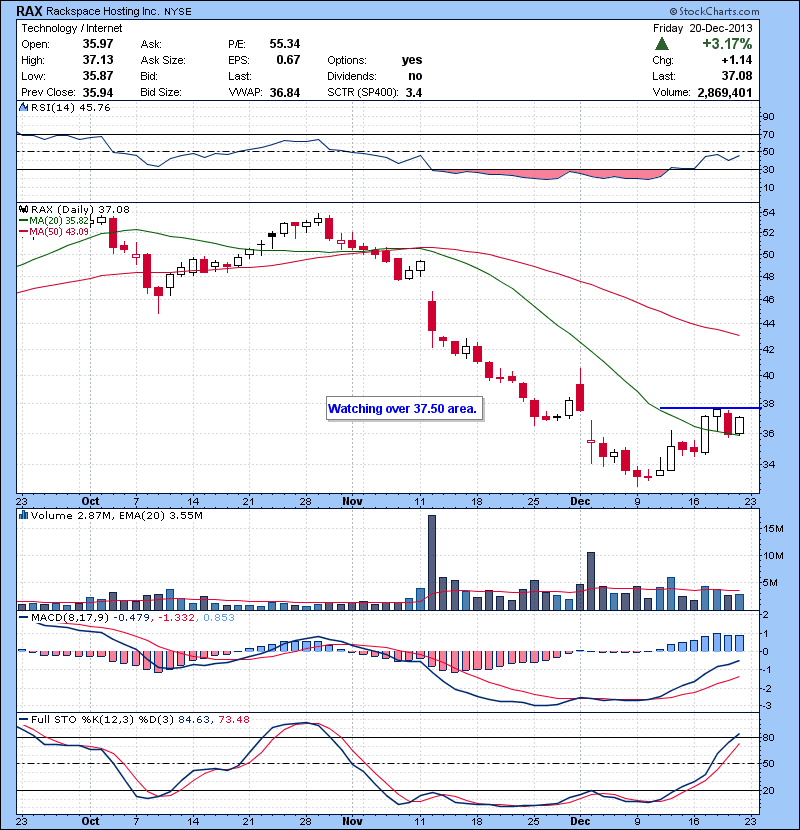The image size is (800, 830).
Task: Click the 'Watching over 37.50 area.' annotation
Action: pyautogui.click(x=405, y=409)
